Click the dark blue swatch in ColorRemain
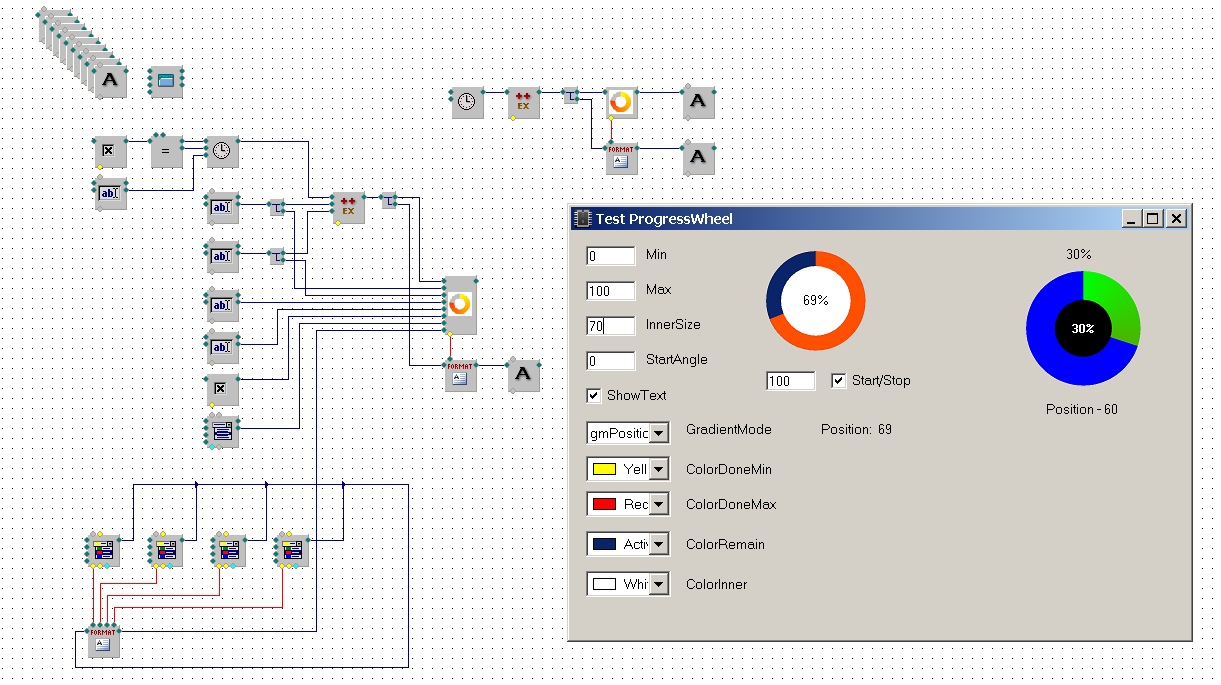 [604, 544]
